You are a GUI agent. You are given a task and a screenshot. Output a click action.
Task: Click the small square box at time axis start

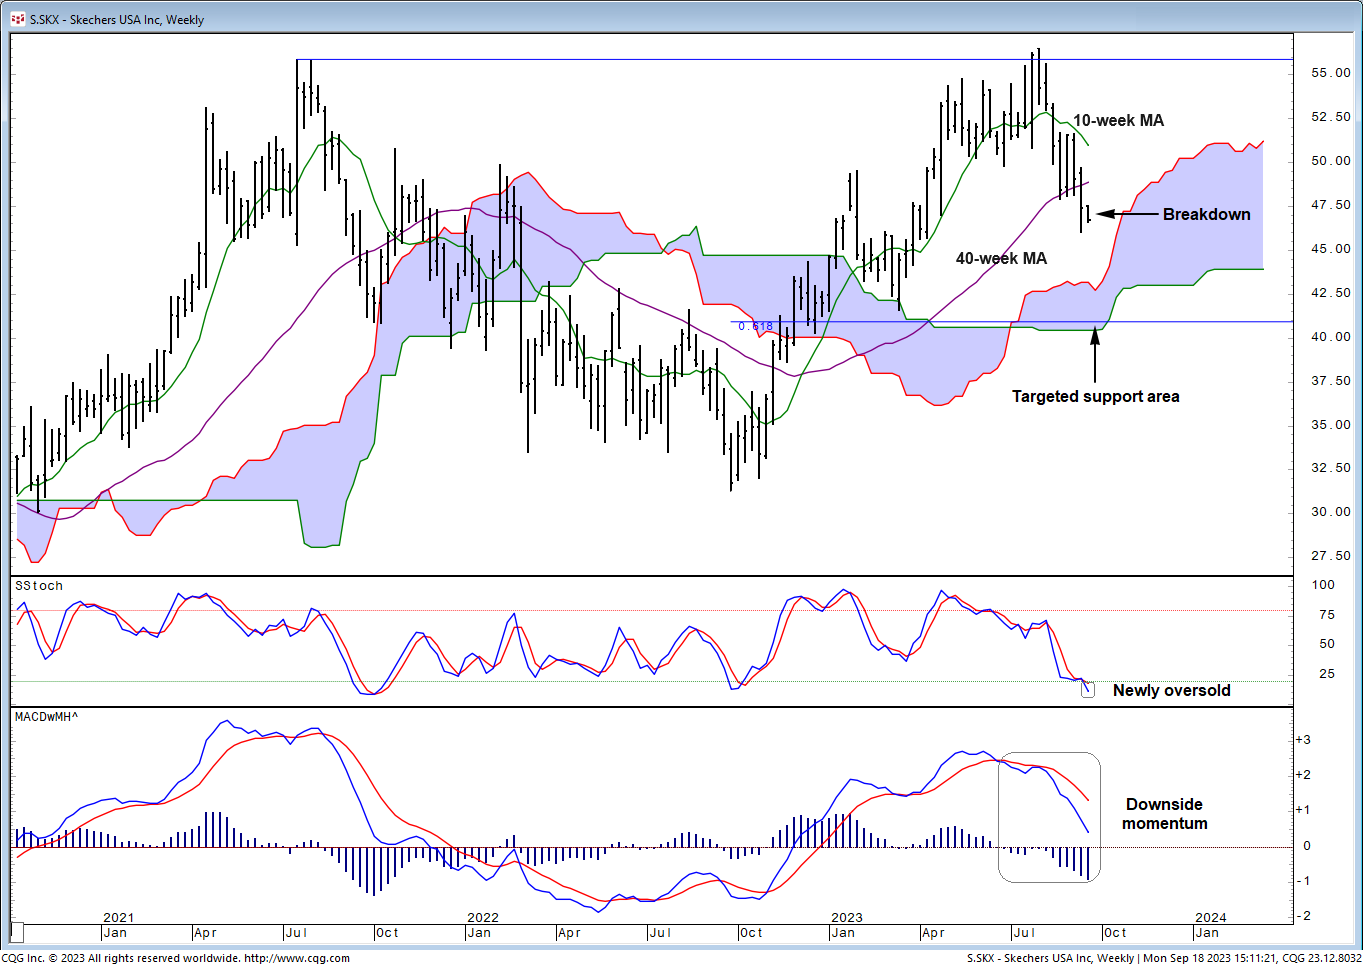[x=17, y=933]
